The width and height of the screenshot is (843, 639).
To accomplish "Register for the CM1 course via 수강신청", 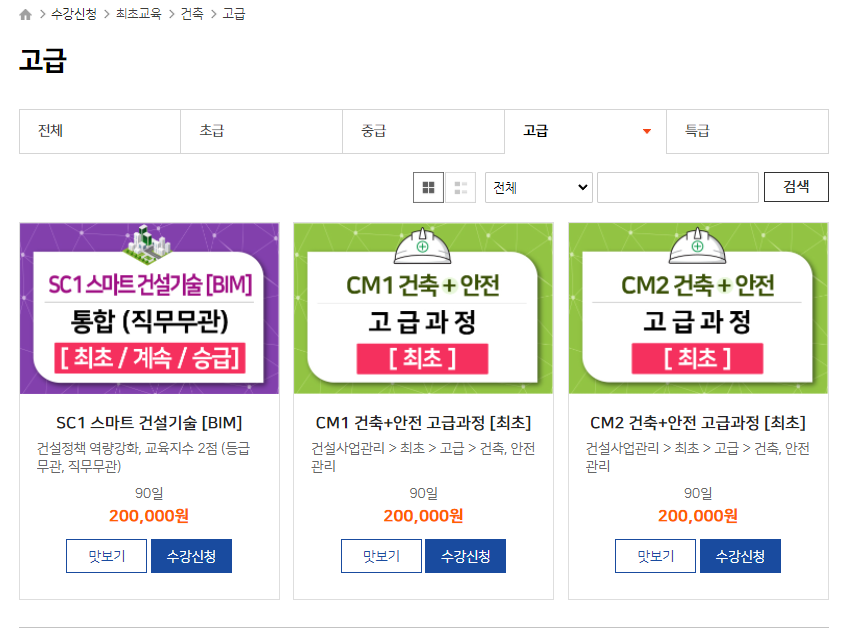I will (x=465, y=556).
